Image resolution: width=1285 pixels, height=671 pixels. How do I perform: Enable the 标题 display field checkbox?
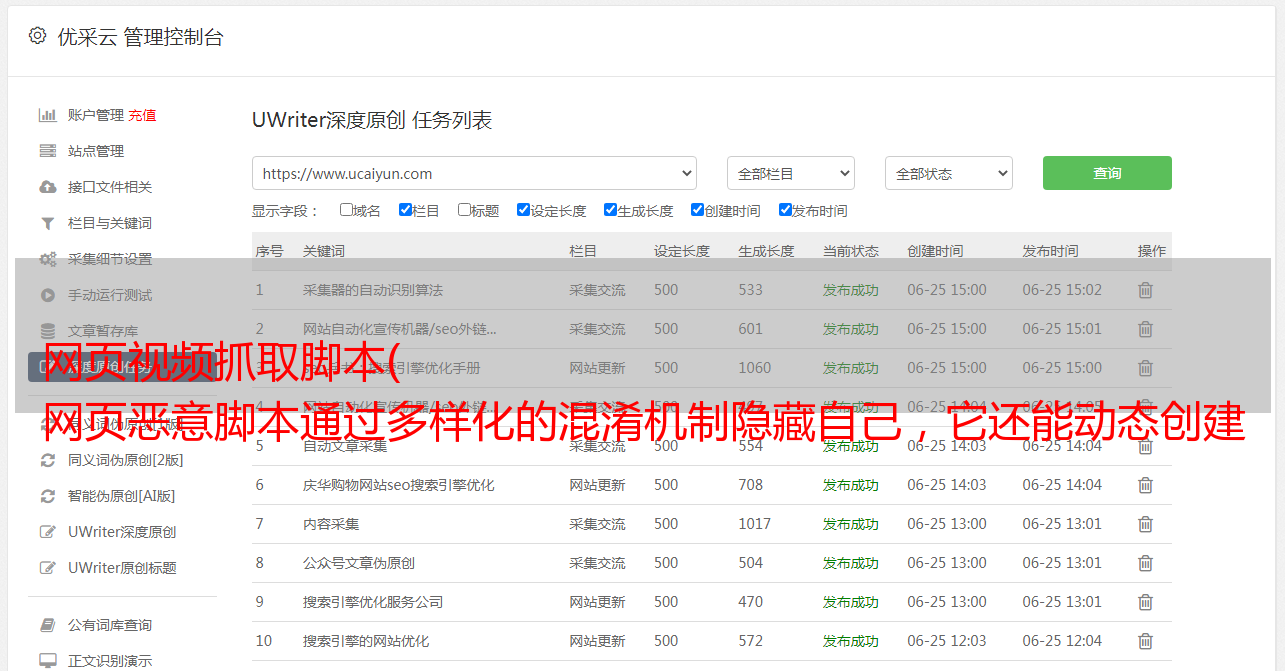click(x=464, y=210)
